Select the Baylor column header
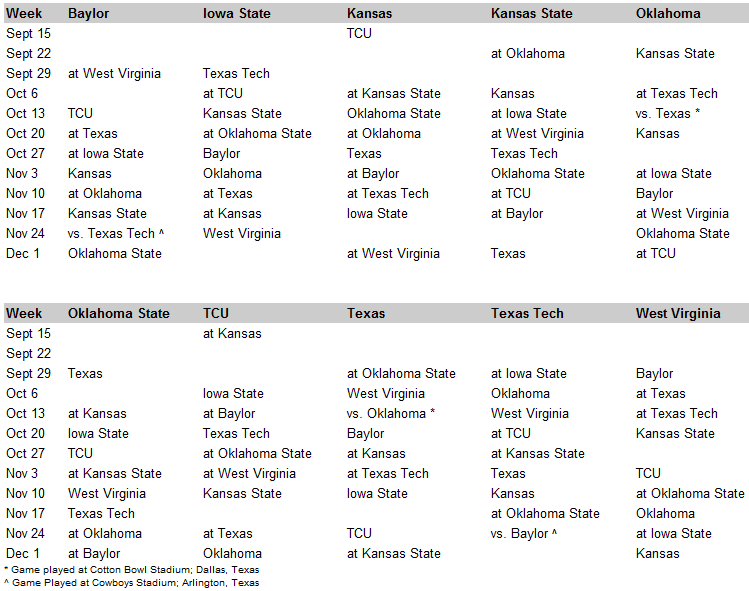This screenshot has height=591, width=749. tap(88, 13)
